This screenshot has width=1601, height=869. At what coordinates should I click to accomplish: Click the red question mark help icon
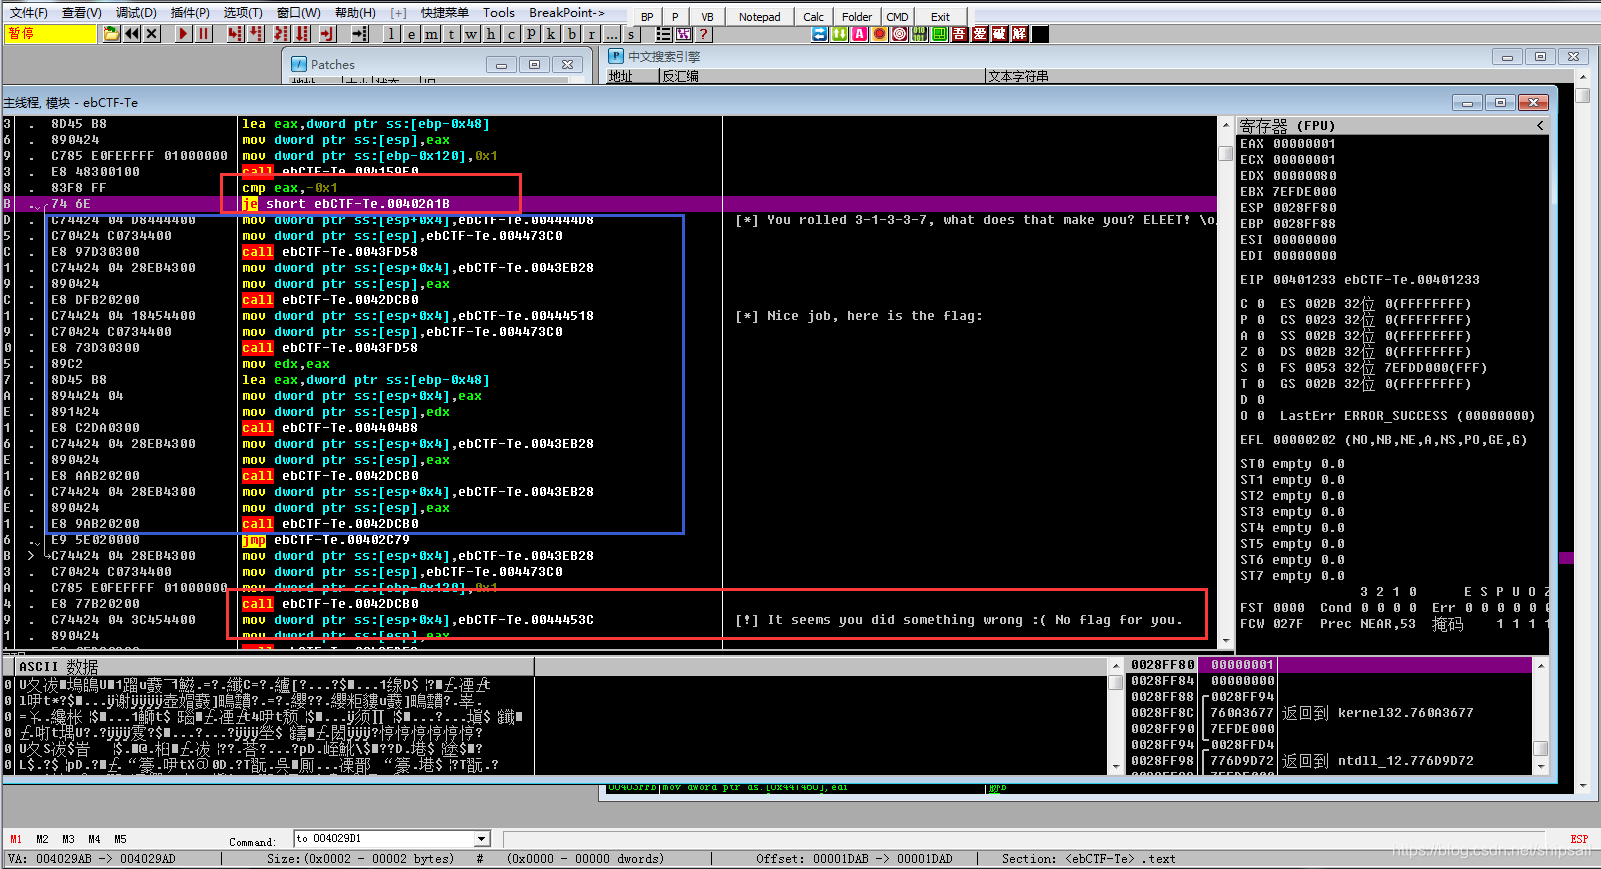tap(704, 34)
